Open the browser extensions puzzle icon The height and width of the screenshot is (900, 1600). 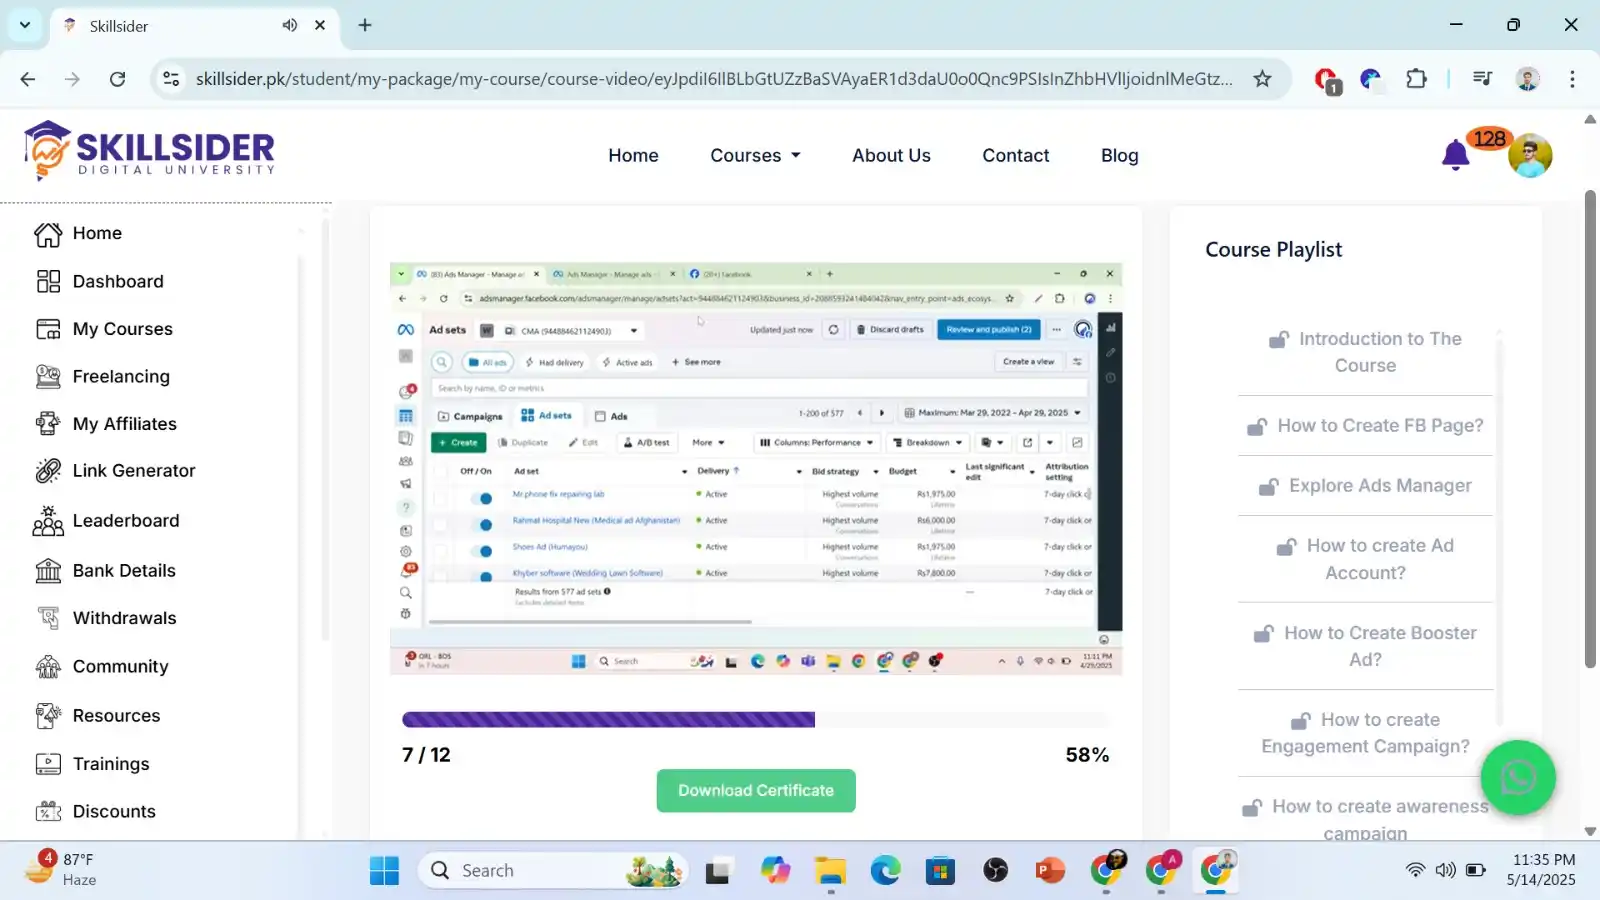1416,79
